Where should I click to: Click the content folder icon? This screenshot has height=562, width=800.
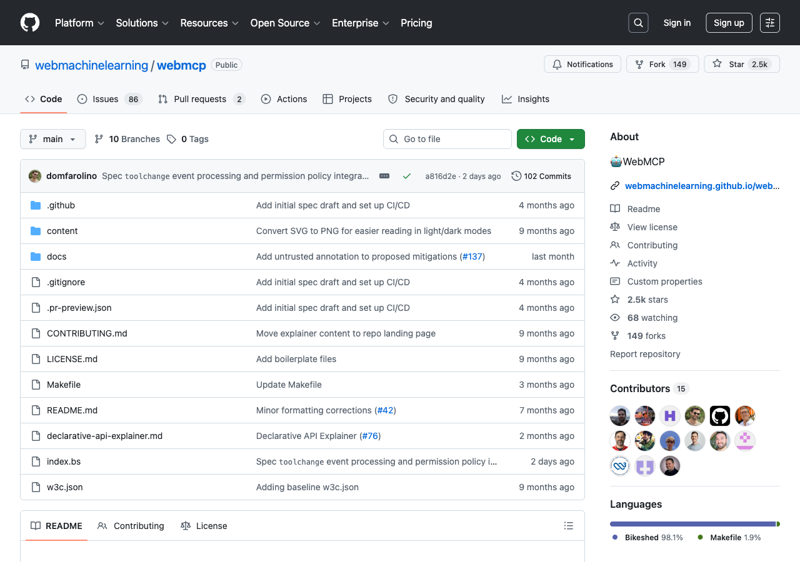tap(36, 231)
